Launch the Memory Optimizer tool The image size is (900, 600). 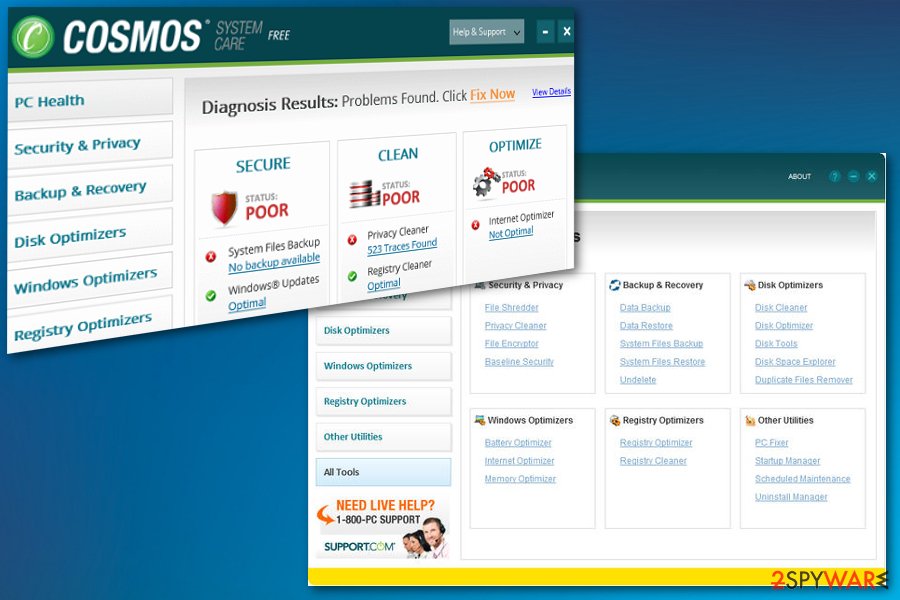tap(520, 479)
